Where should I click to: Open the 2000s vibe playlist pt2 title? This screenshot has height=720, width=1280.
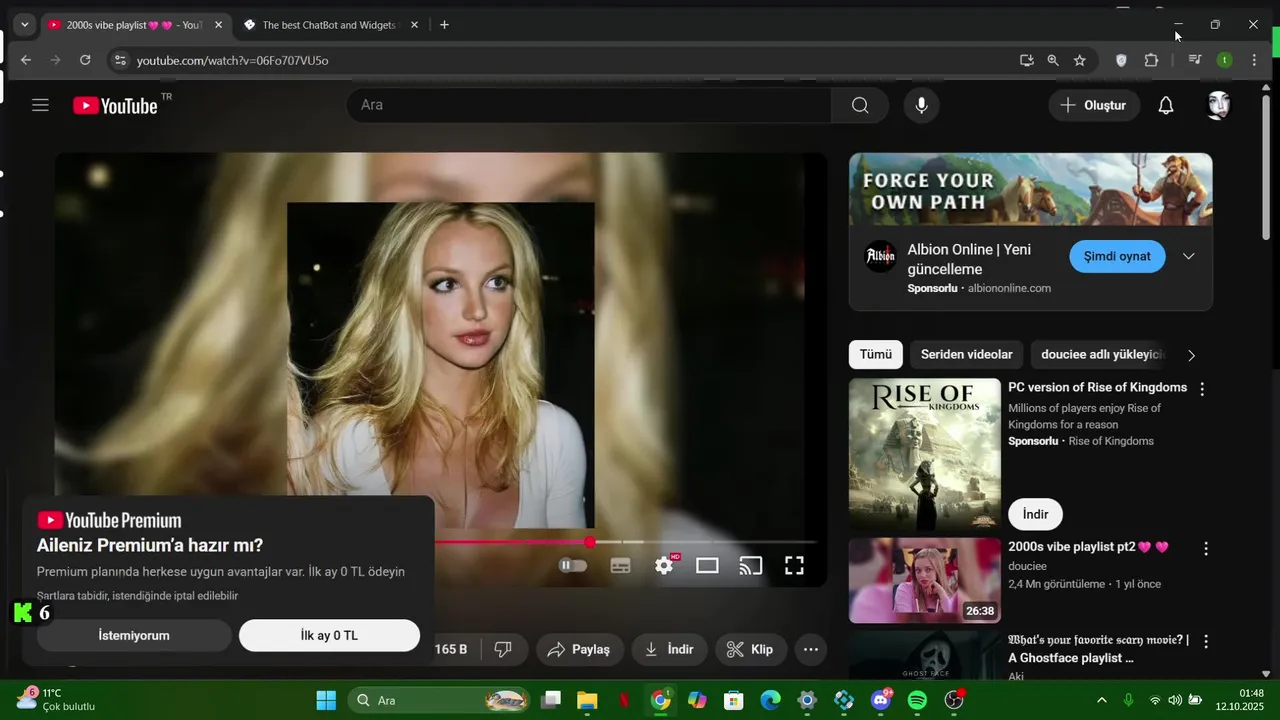[x=1088, y=547]
